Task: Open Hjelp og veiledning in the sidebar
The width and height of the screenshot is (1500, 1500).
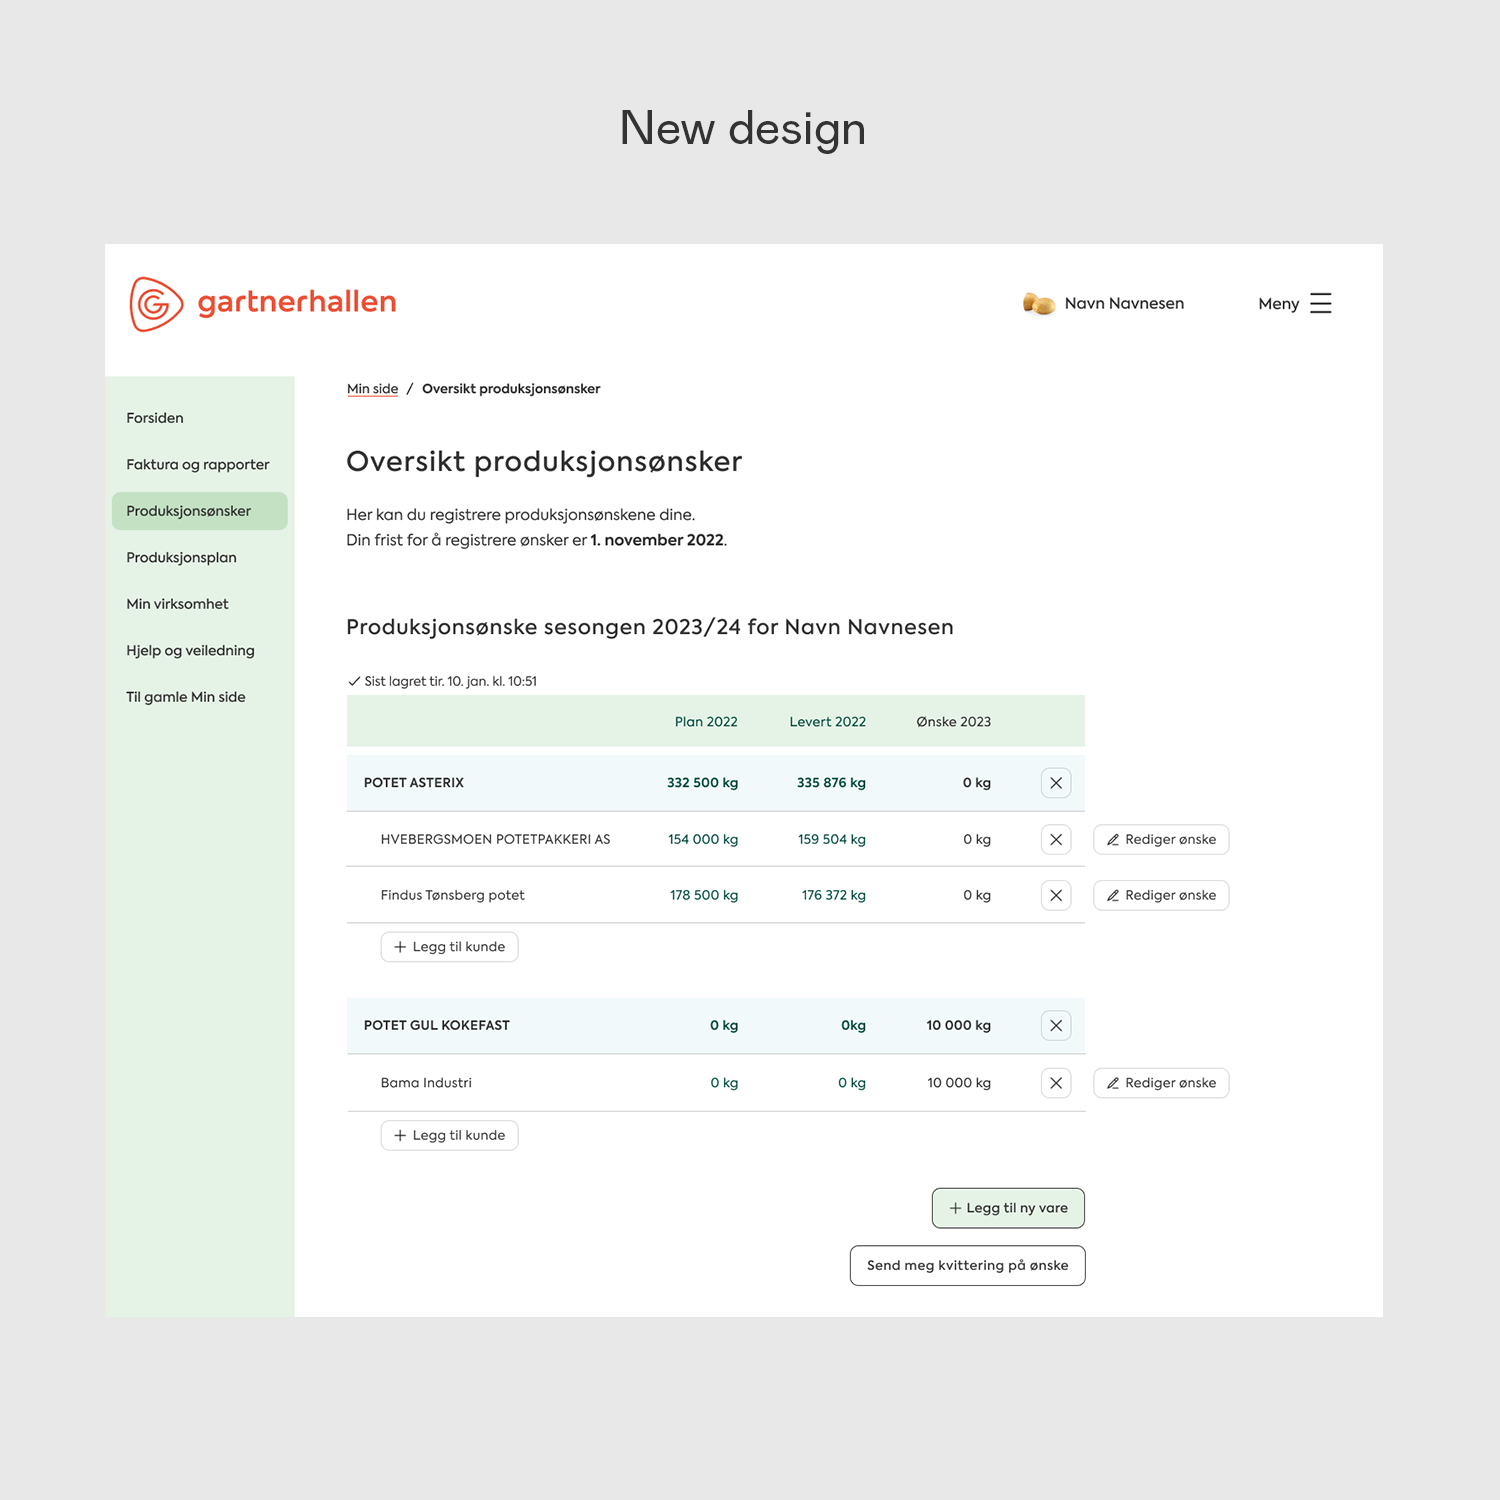Action: (x=190, y=651)
